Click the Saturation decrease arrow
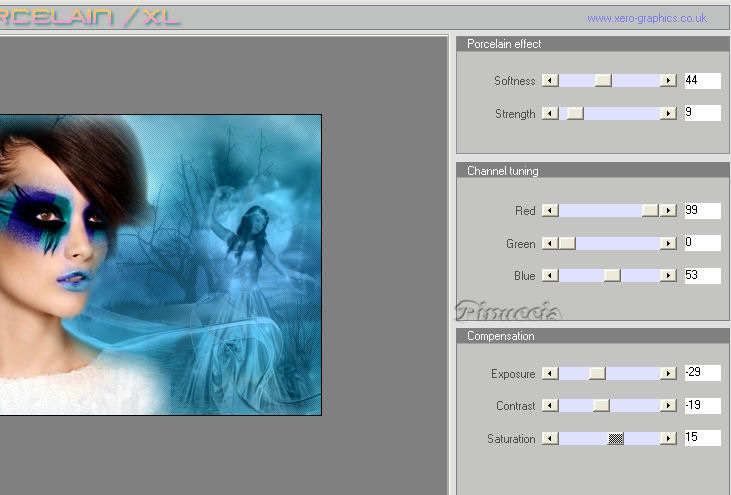This screenshot has height=495, width=731. pyautogui.click(x=550, y=438)
